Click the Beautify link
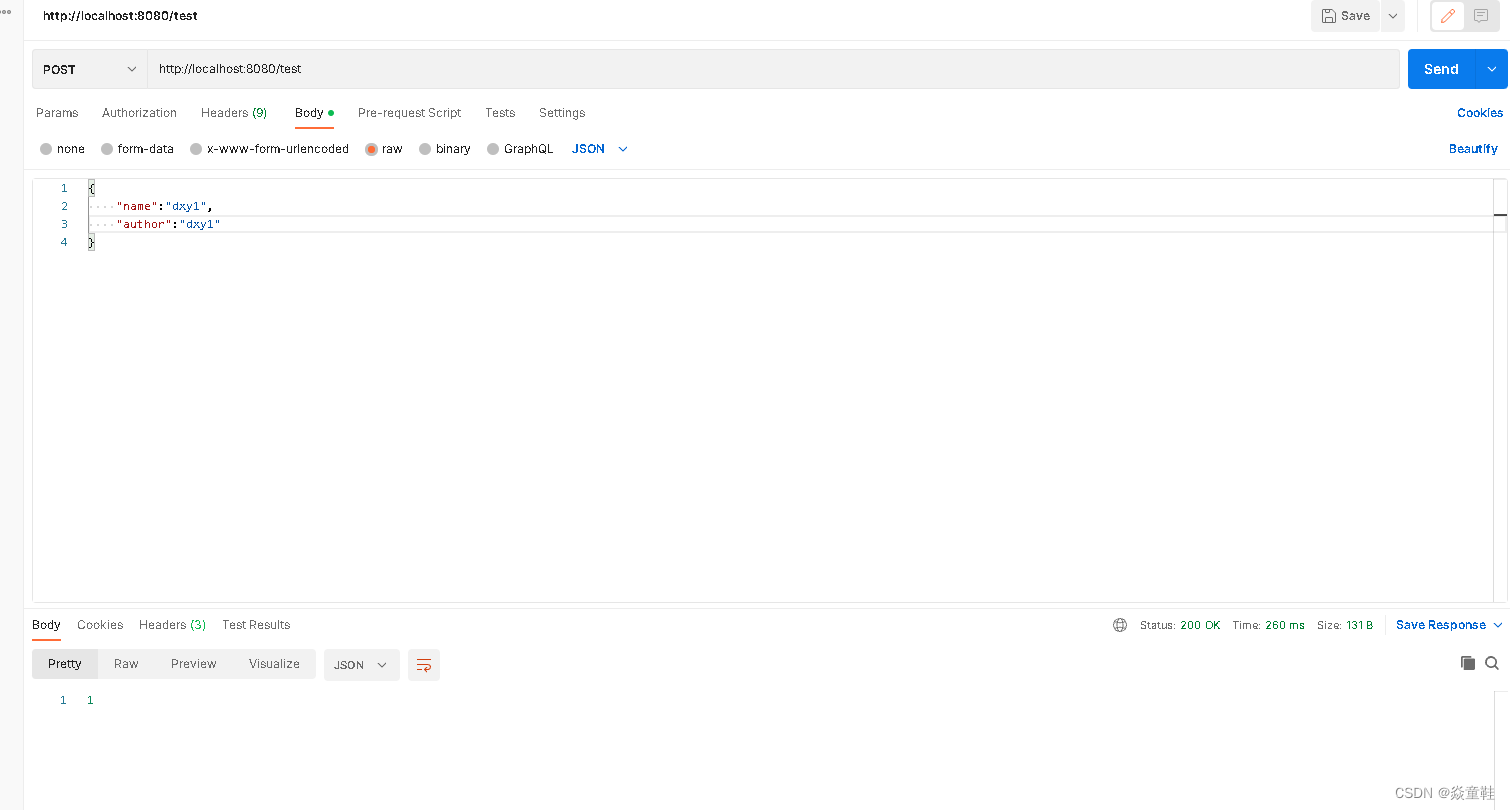The image size is (1510, 810). pyautogui.click(x=1473, y=149)
